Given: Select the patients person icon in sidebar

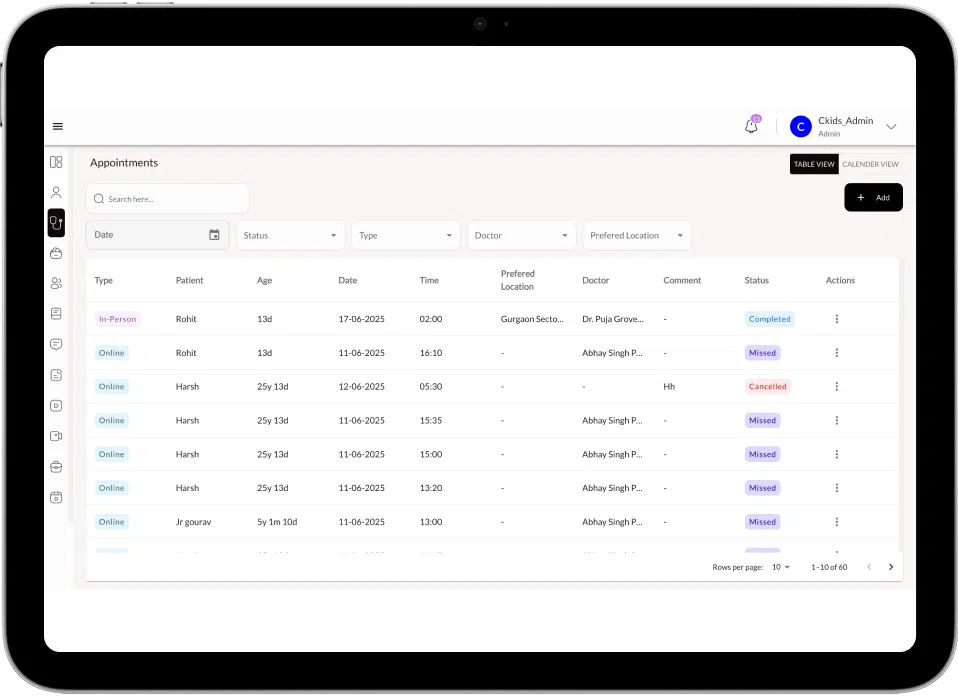Looking at the screenshot, I should tap(56, 192).
